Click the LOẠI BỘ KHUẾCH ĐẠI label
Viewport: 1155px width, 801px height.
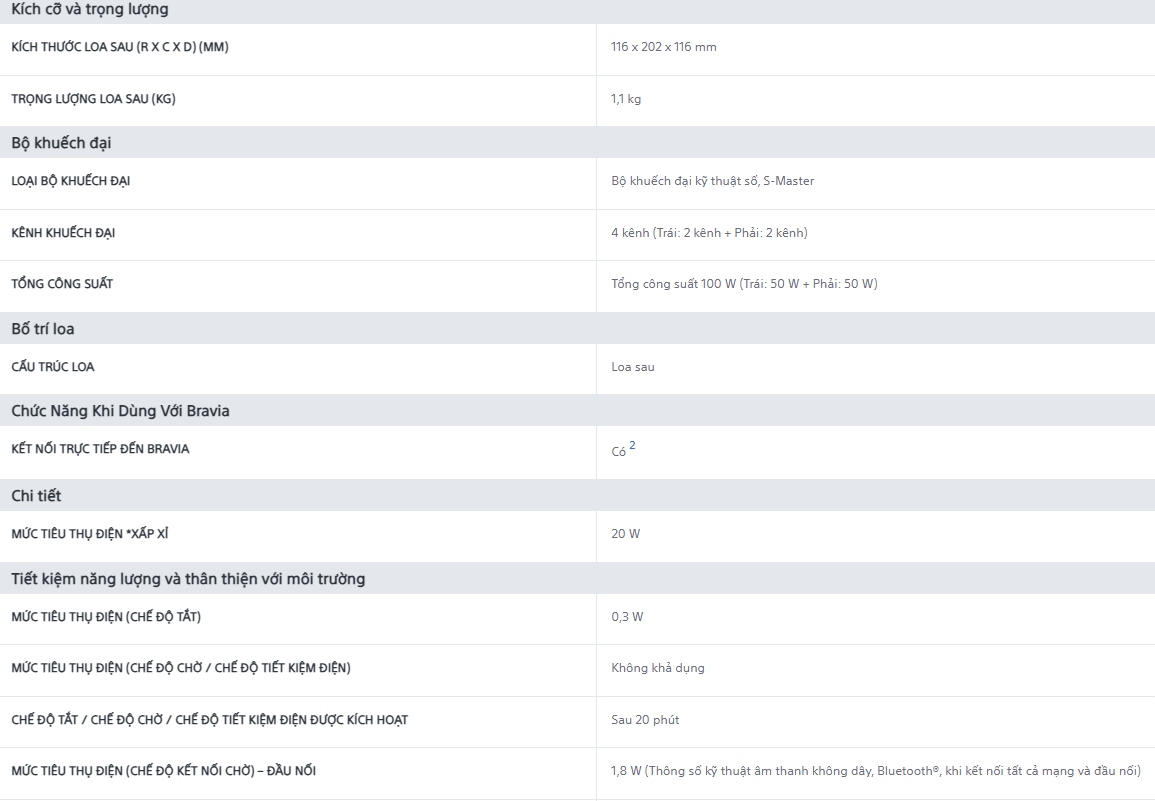point(71,181)
